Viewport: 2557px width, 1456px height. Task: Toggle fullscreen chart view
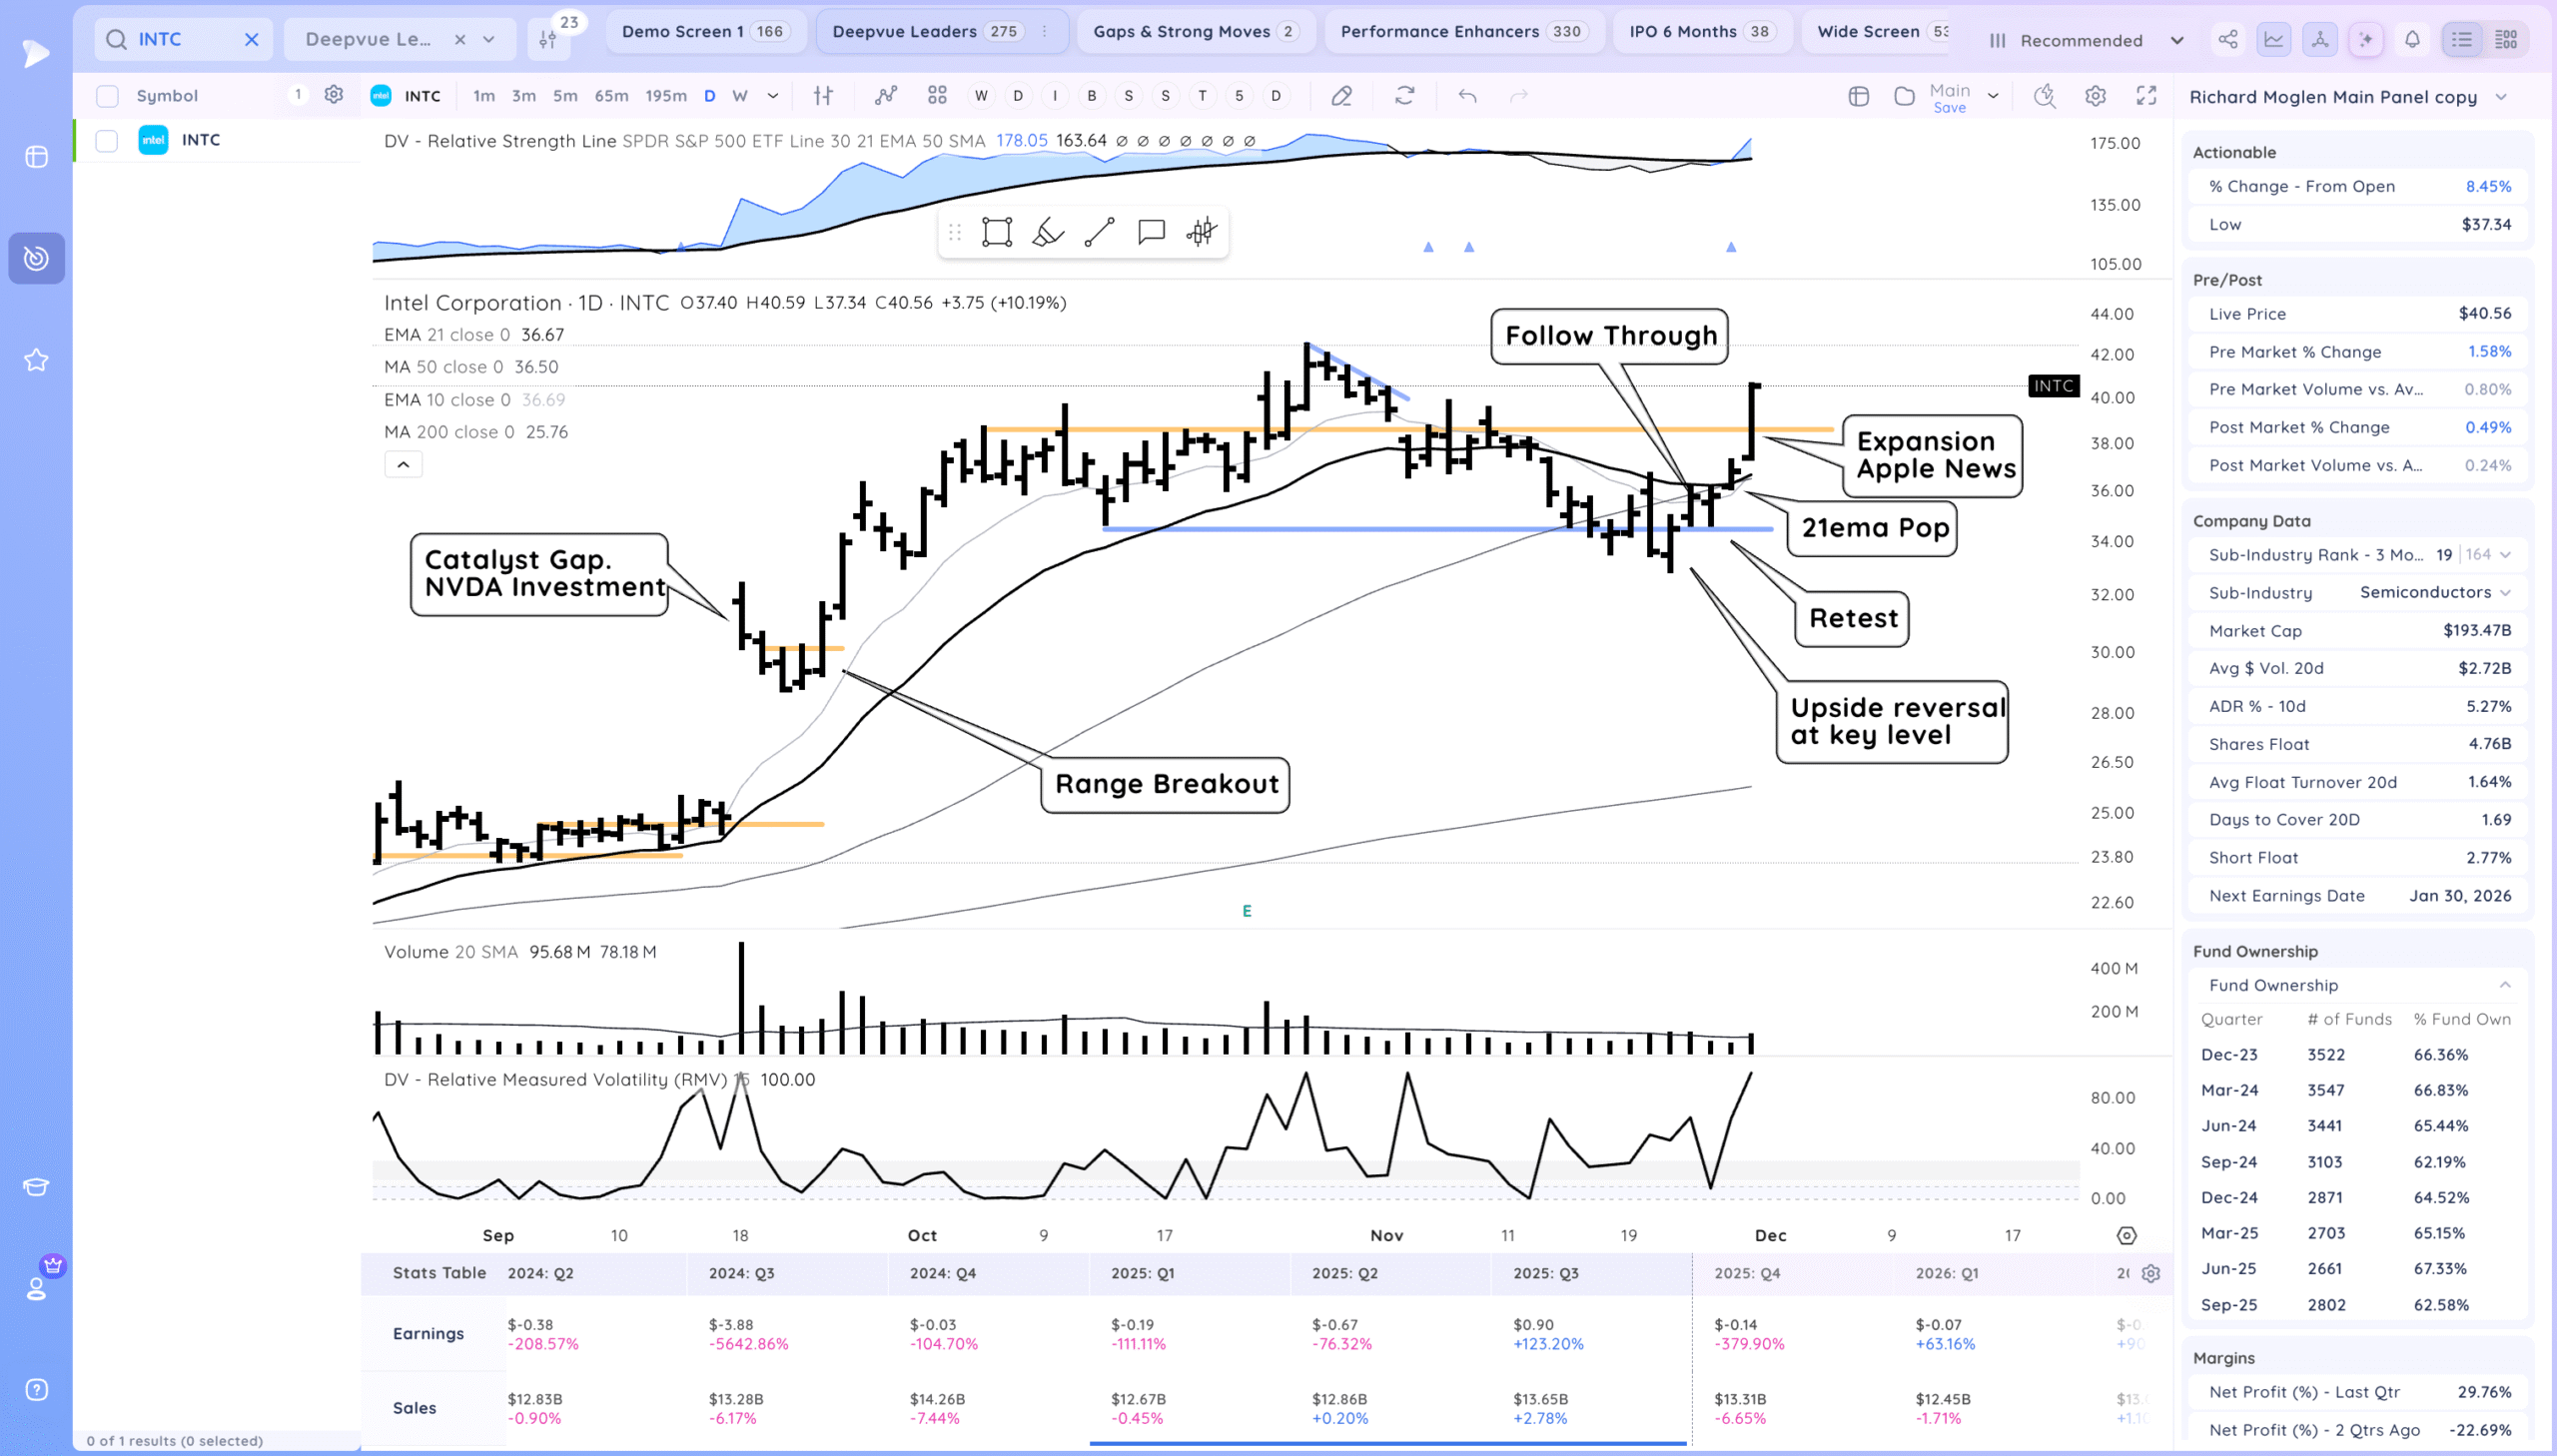point(2146,96)
